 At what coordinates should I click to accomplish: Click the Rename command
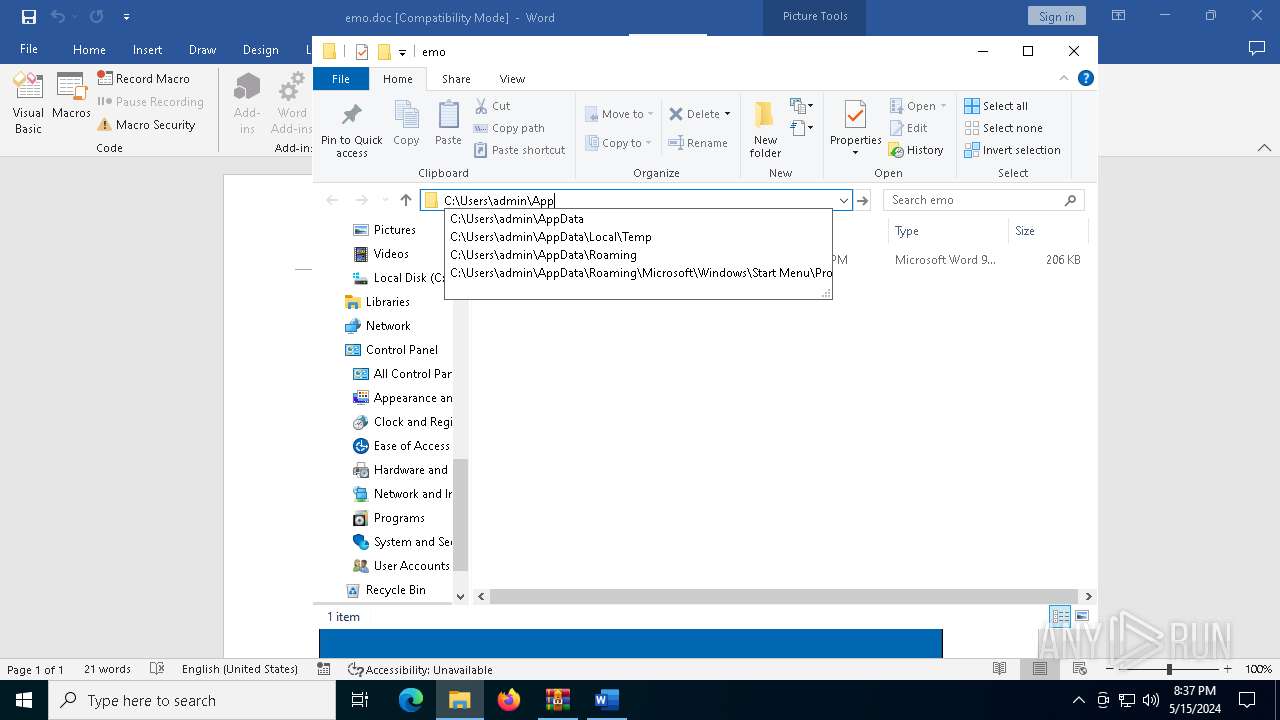click(698, 143)
